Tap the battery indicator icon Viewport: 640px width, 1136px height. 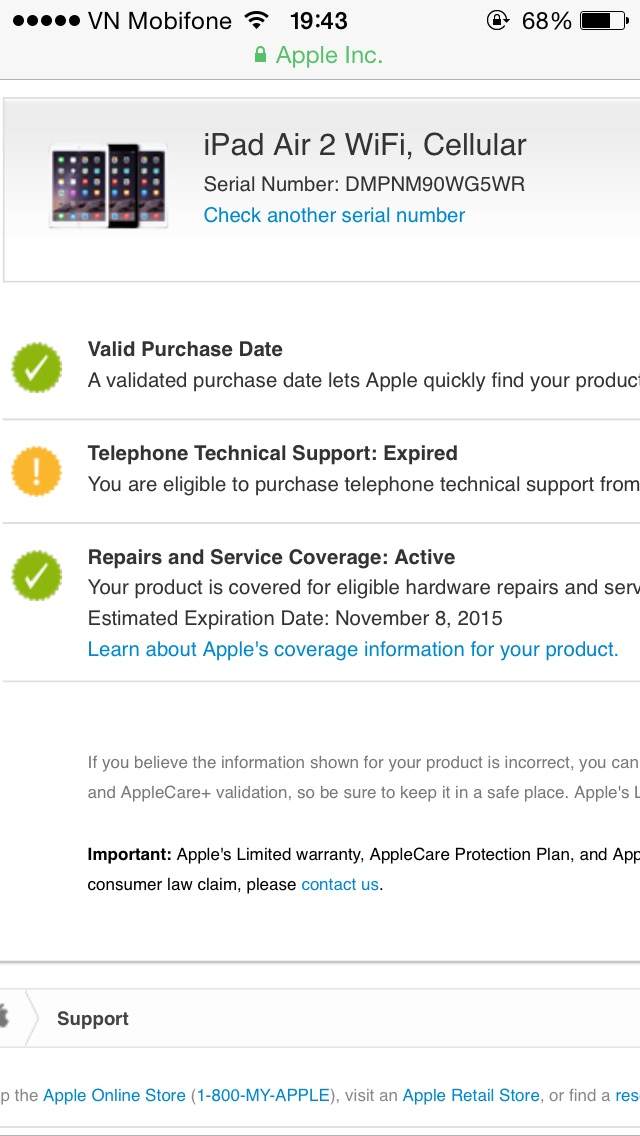click(602, 20)
